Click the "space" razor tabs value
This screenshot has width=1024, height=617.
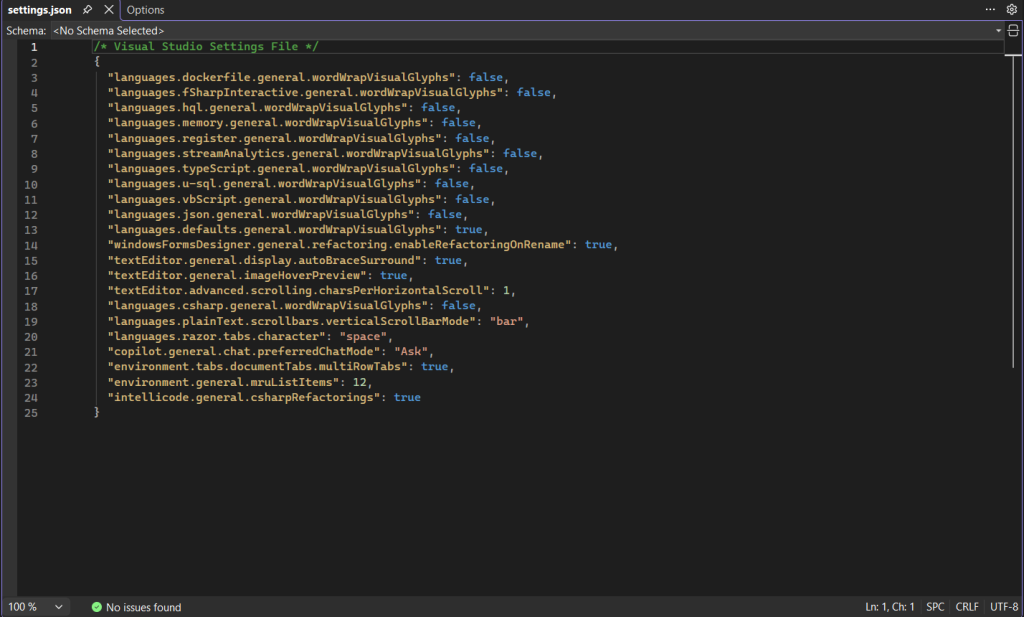[362, 336]
